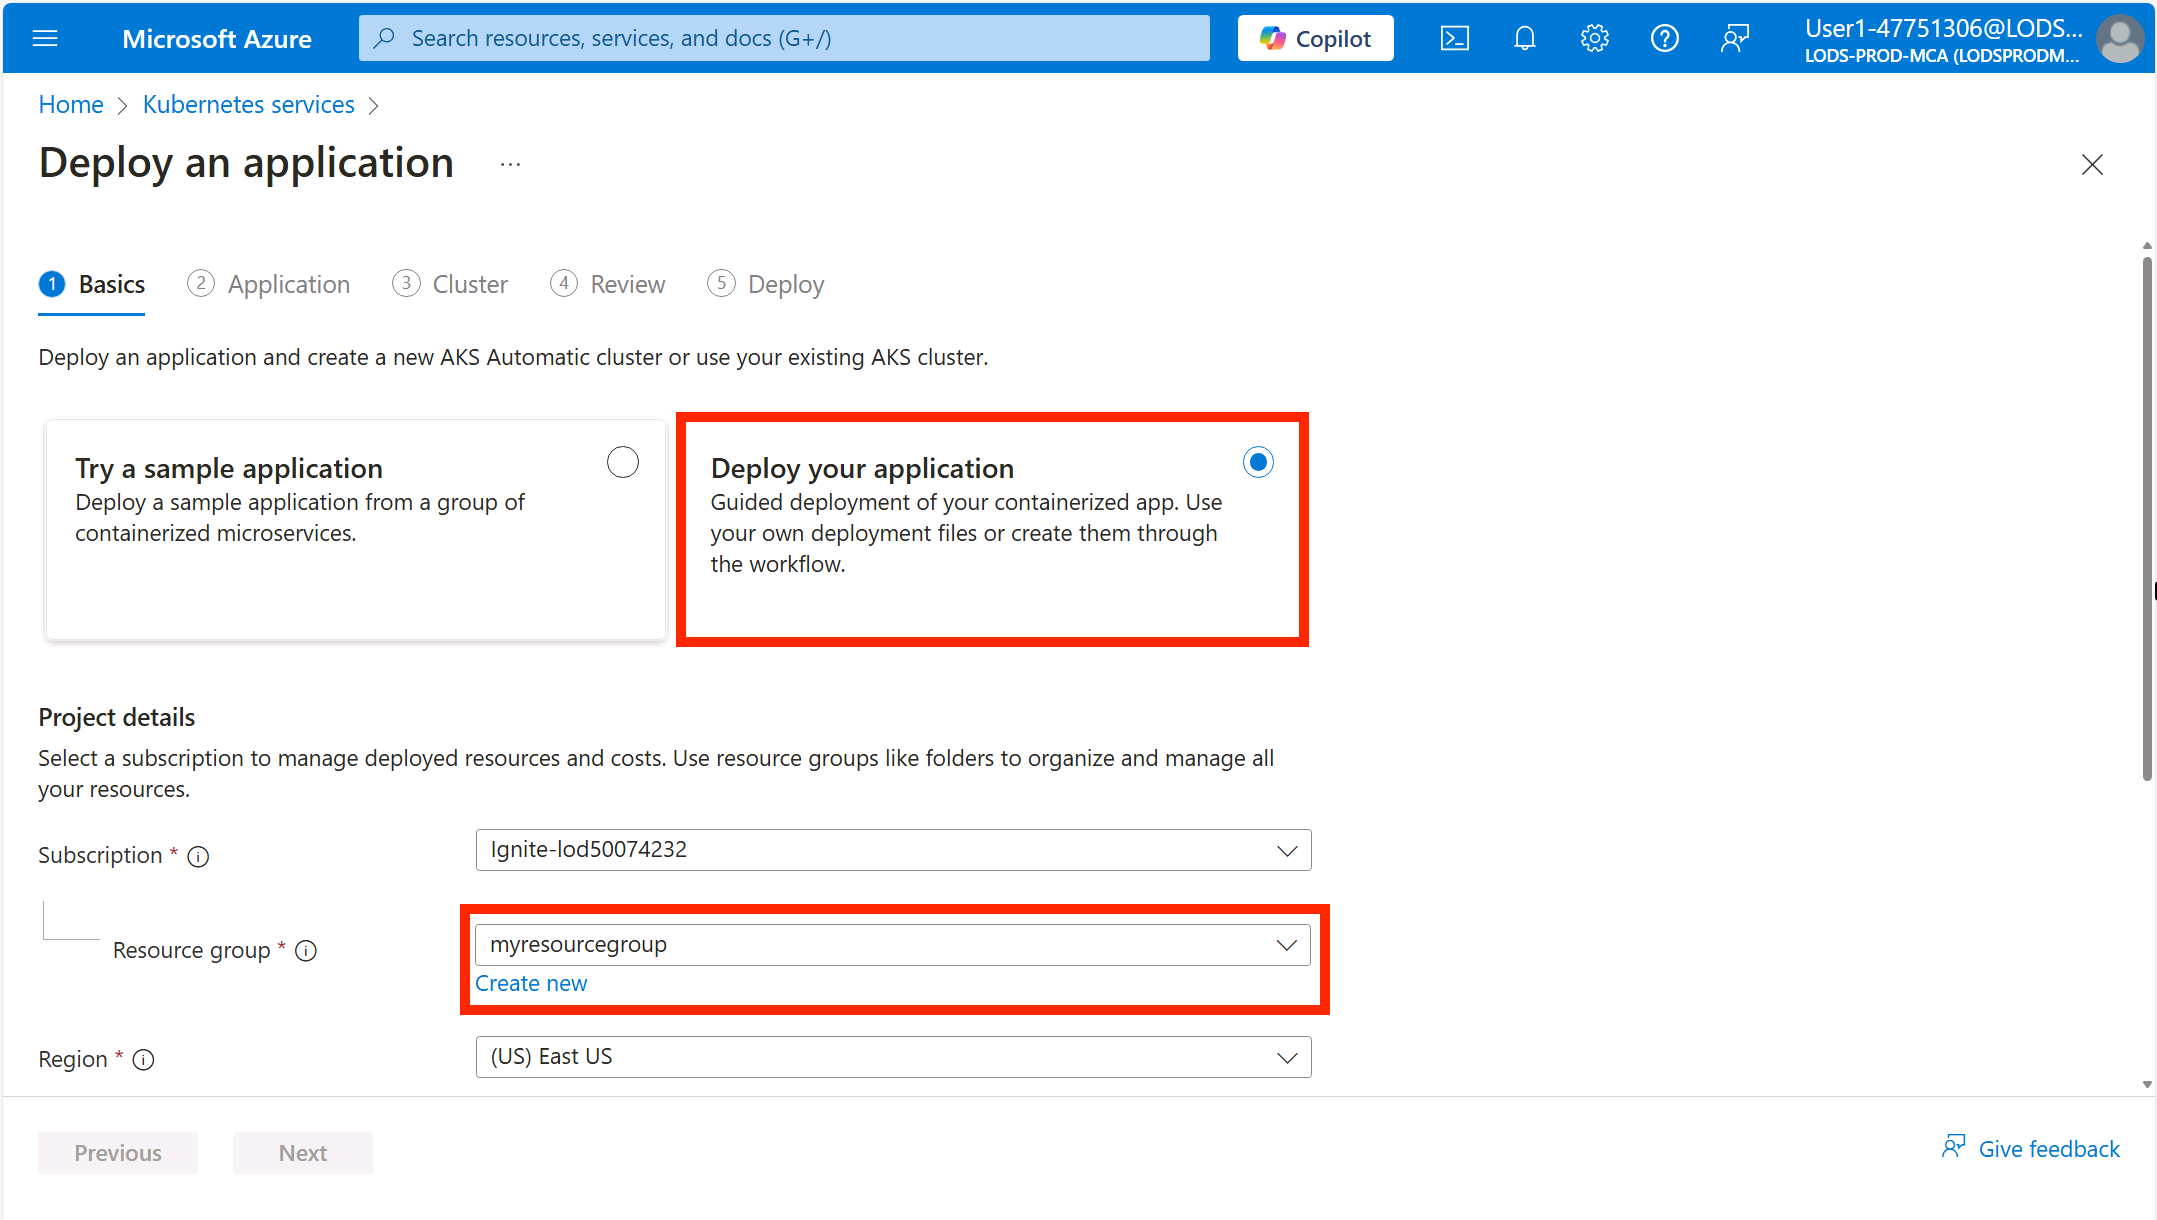
Task: Select the Deploy your application radio button
Action: coord(1258,462)
